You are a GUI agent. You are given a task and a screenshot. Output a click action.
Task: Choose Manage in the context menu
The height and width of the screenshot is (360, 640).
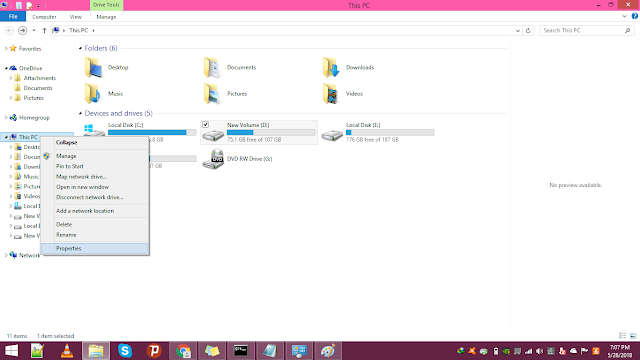coord(95,156)
